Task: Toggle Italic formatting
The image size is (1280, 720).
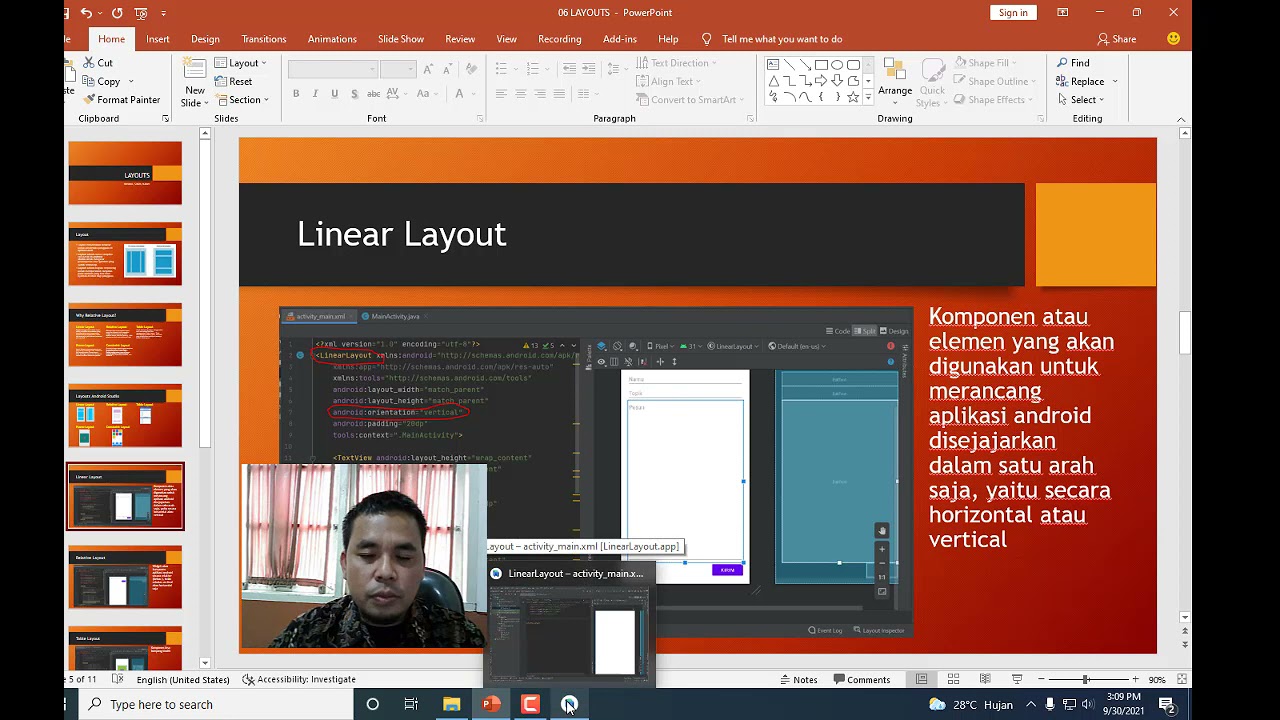Action: (x=315, y=94)
